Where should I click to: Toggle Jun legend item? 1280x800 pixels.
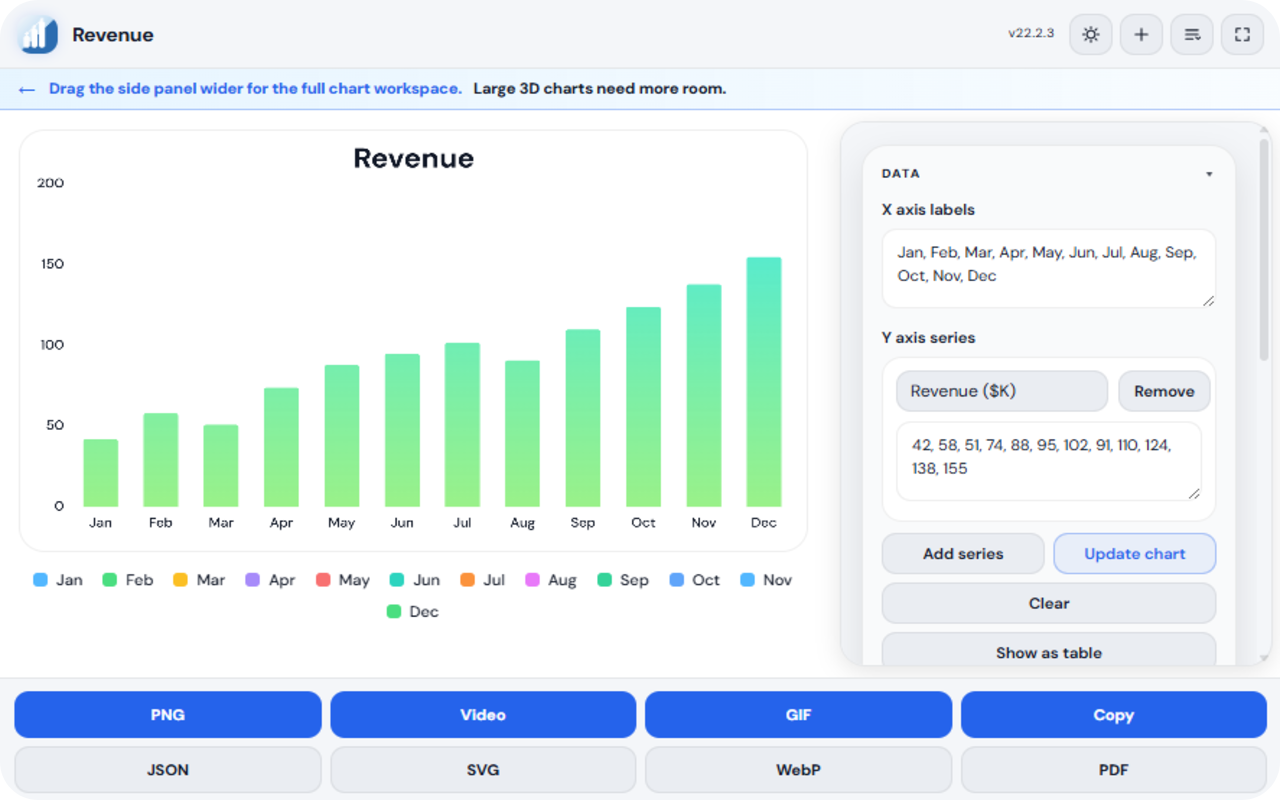(415, 580)
